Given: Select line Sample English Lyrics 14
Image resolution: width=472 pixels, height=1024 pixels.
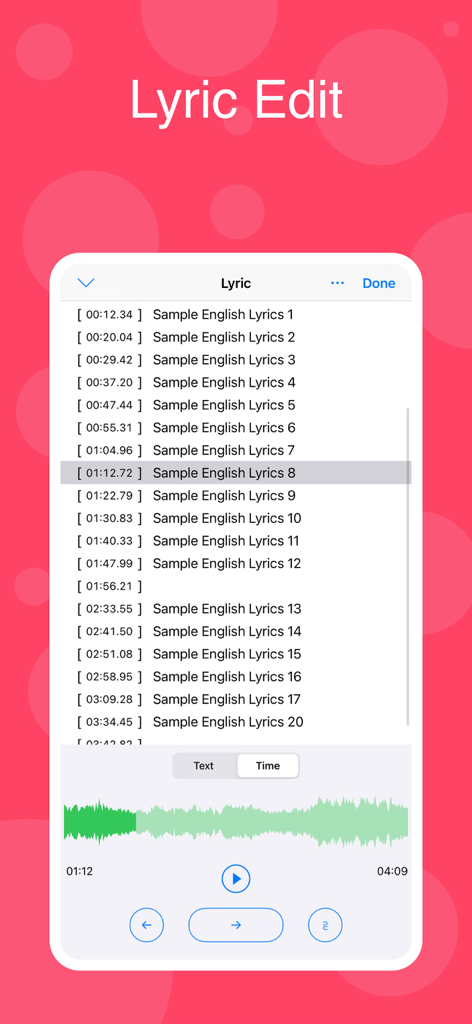Looking at the screenshot, I should [227, 632].
